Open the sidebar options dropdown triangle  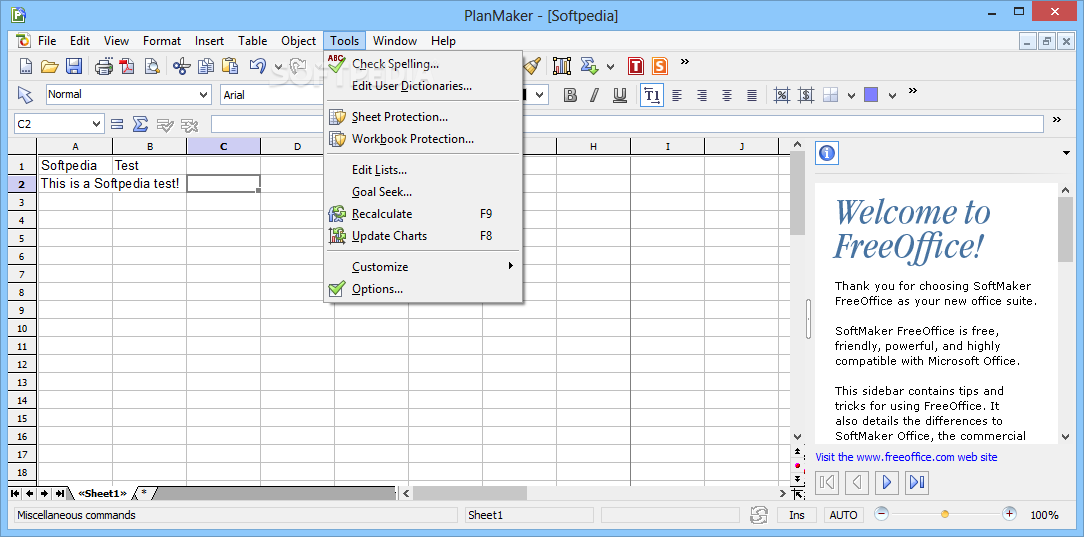click(1067, 153)
